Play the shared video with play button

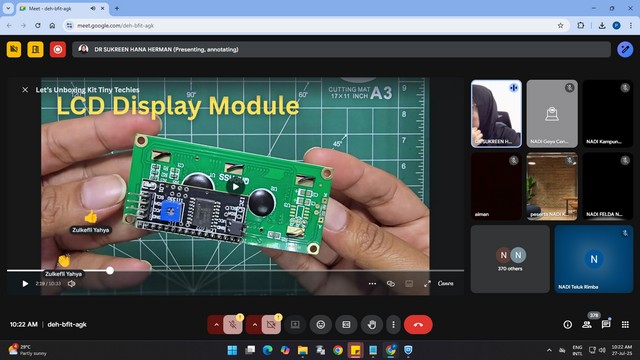click(25, 283)
